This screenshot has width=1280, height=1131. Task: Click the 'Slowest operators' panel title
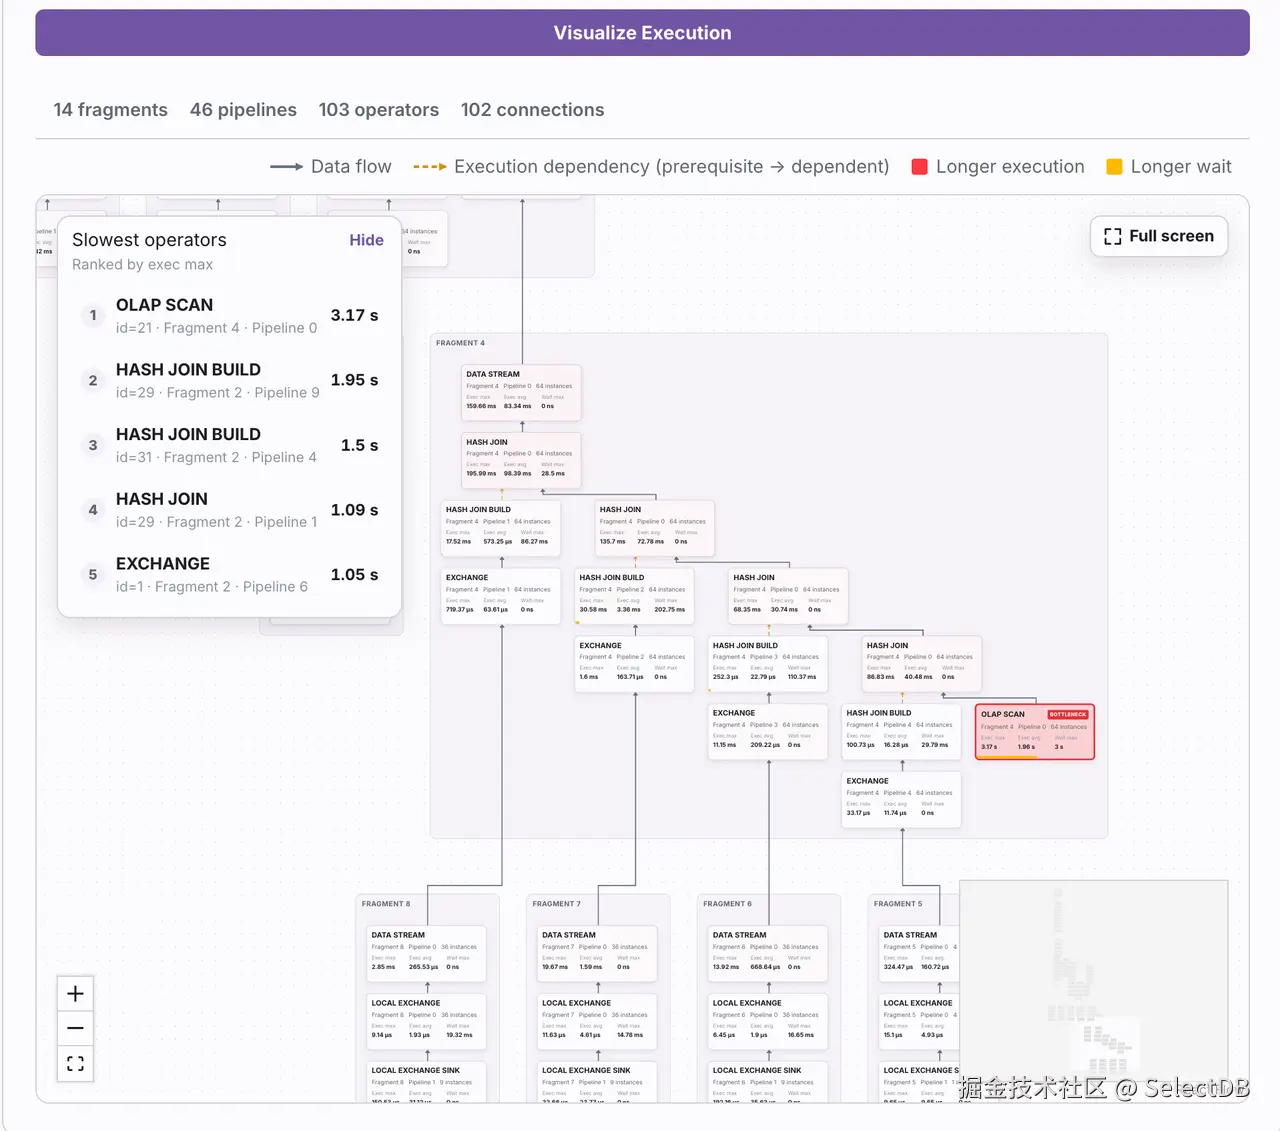[x=149, y=240]
